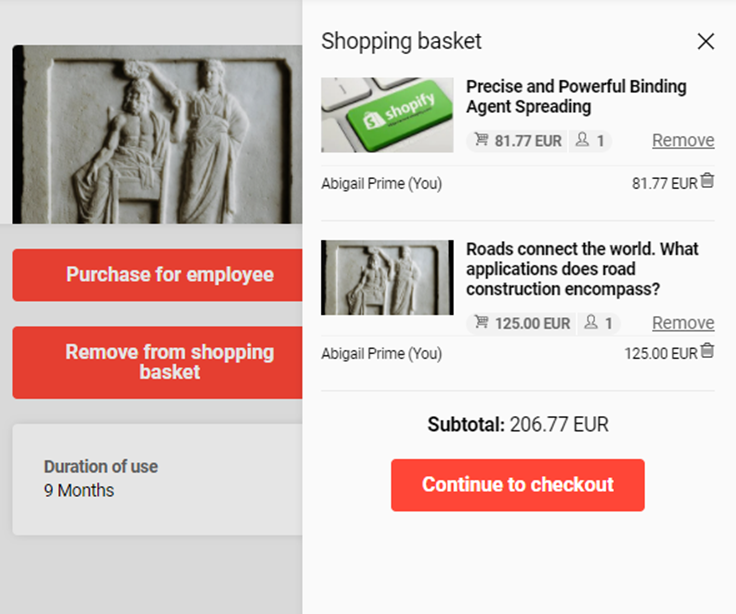Click the participant icon on the Binding Agent item
736x614 pixels.
click(x=583, y=140)
